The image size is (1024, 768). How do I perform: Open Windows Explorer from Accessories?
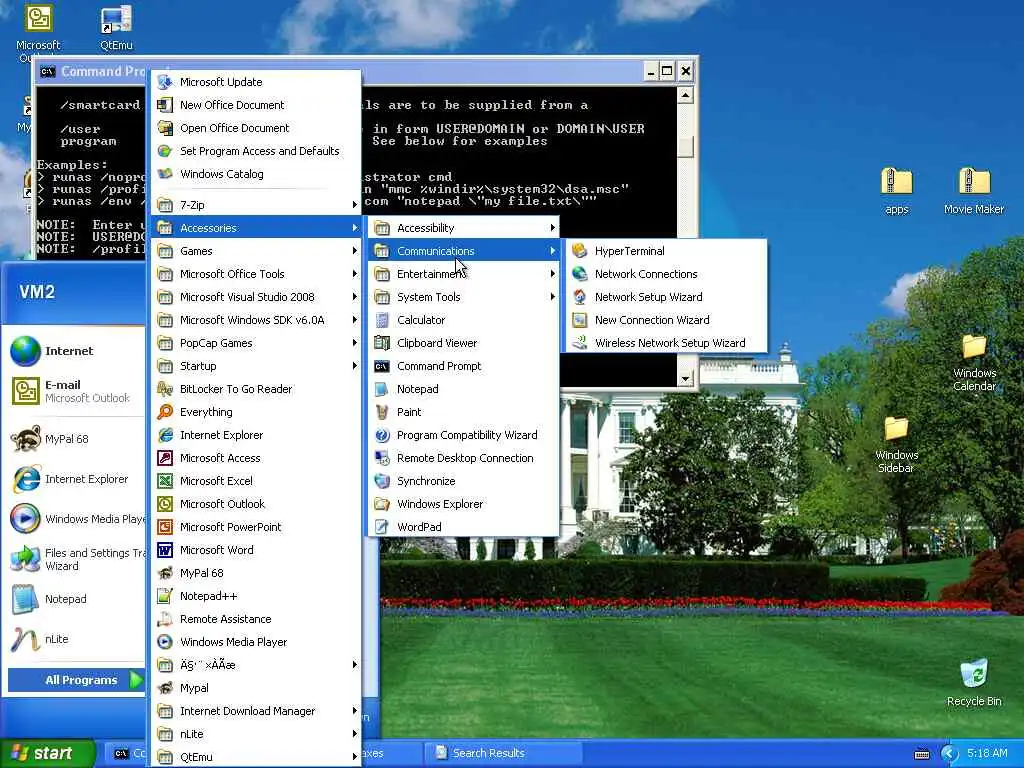click(x=464, y=504)
